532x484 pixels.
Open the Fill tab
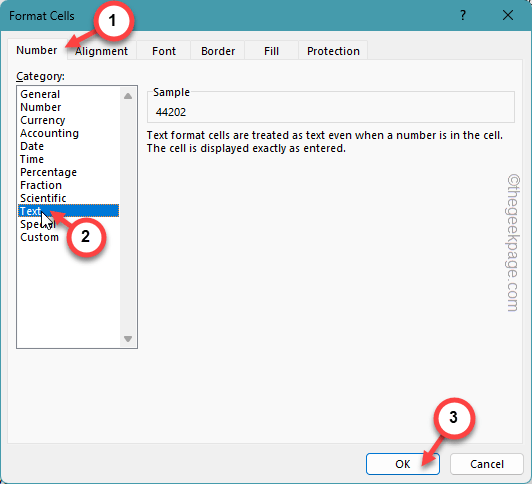(271, 51)
